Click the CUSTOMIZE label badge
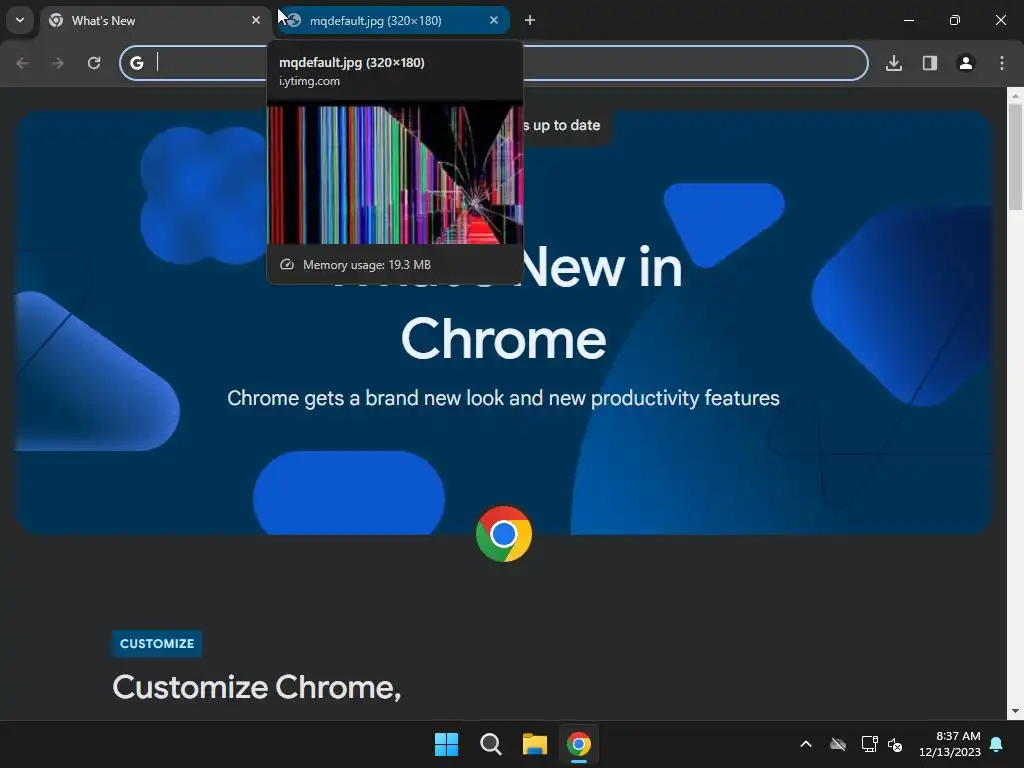This screenshot has height=768, width=1024. coord(157,643)
